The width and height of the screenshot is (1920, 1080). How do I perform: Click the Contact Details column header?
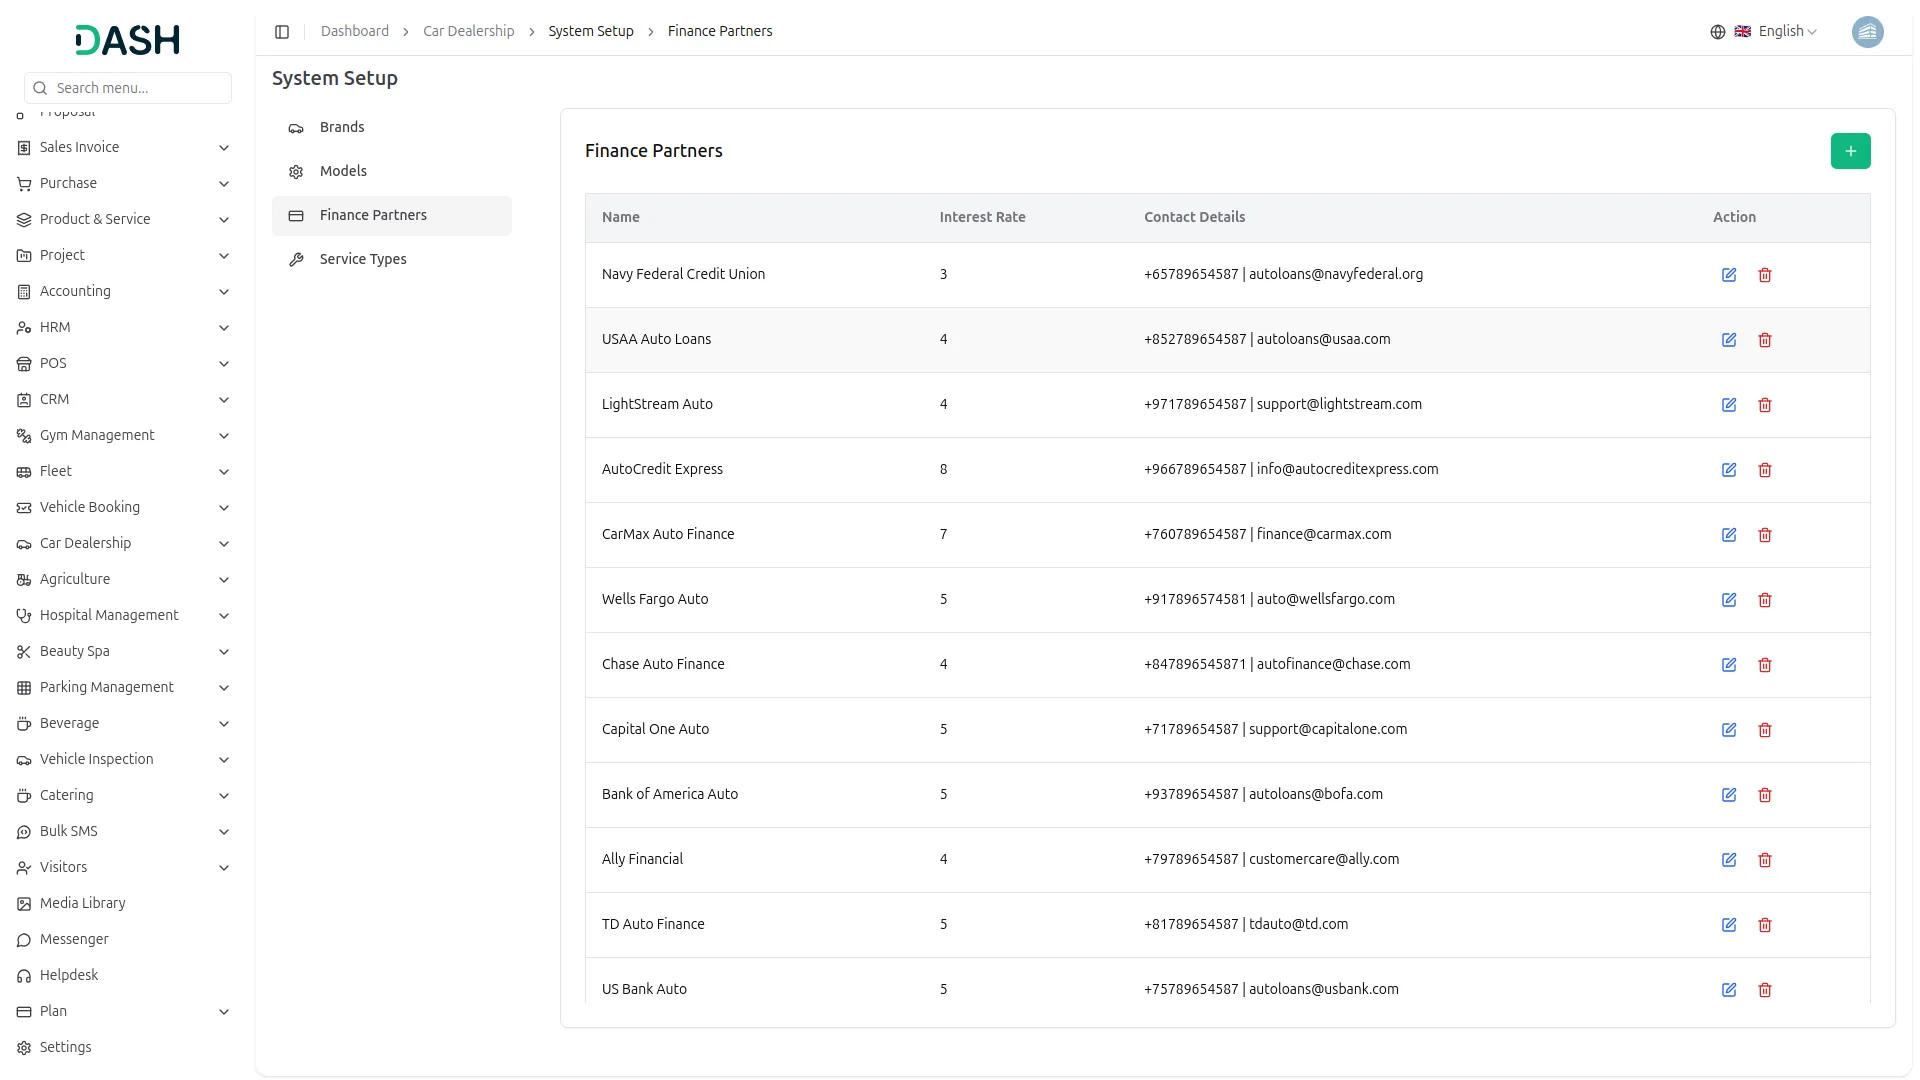tap(1194, 217)
